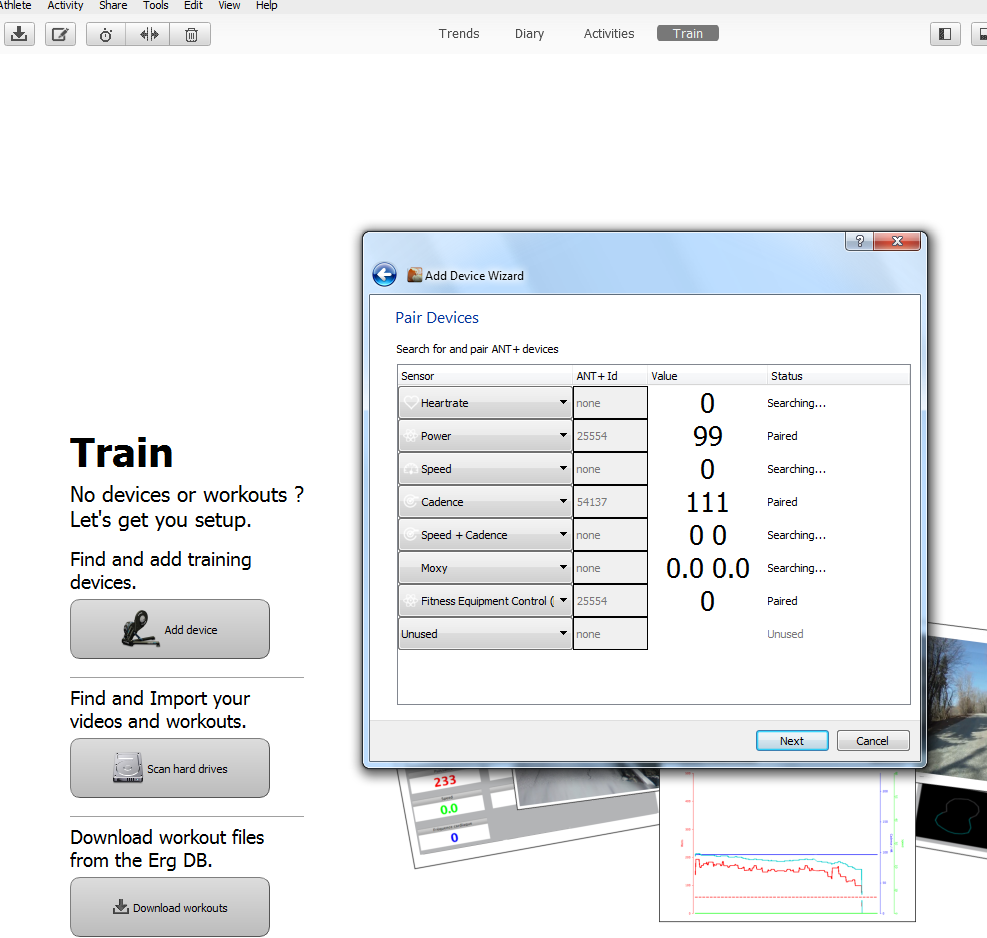Click the Status column header

(838, 376)
